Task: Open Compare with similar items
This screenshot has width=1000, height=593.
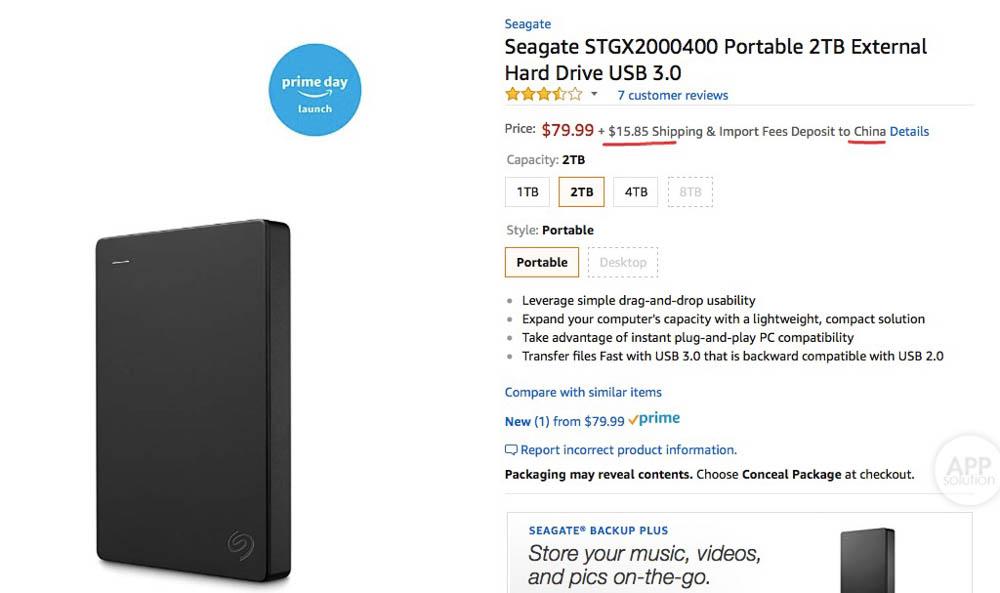Action: (x=583, y=392)
